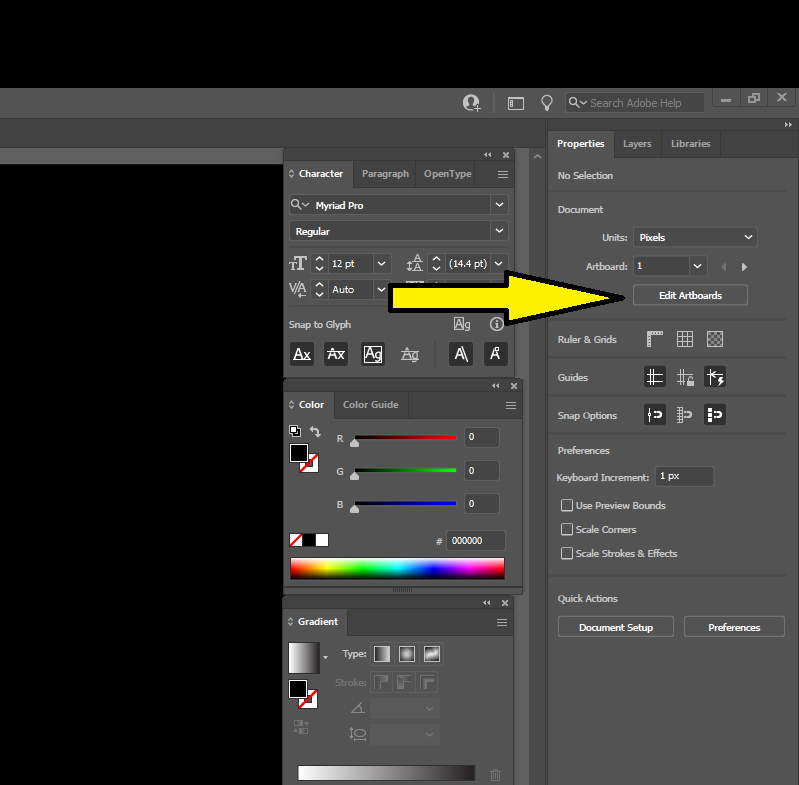Click the swap fill and stroke icon
Image resolution: width=799 pixels, height=785 pixels.
click(315, 431)
